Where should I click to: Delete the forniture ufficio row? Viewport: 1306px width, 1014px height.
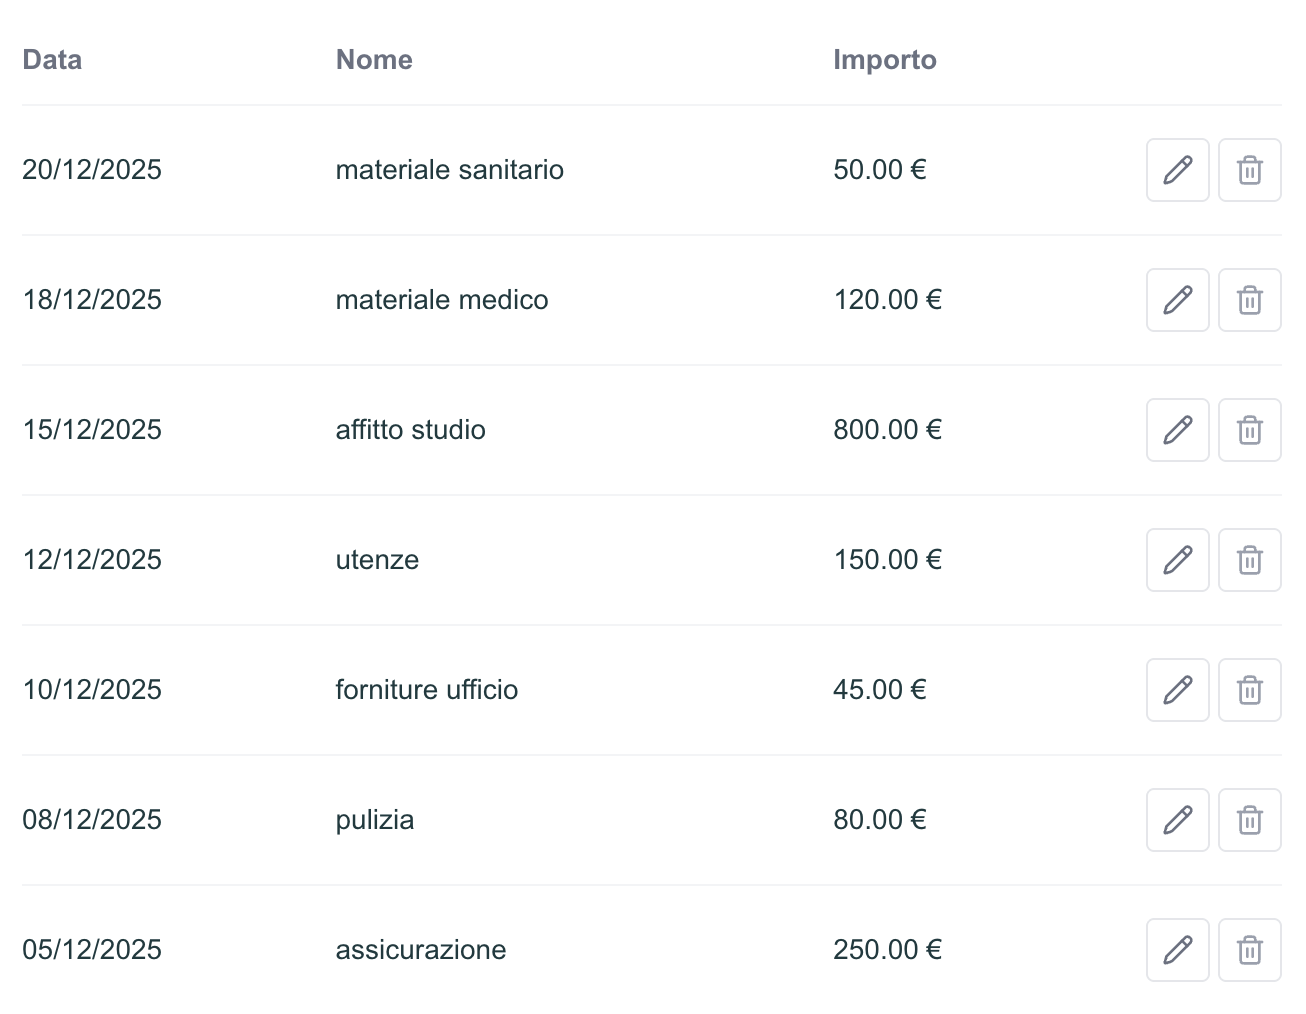point(1249,690)
